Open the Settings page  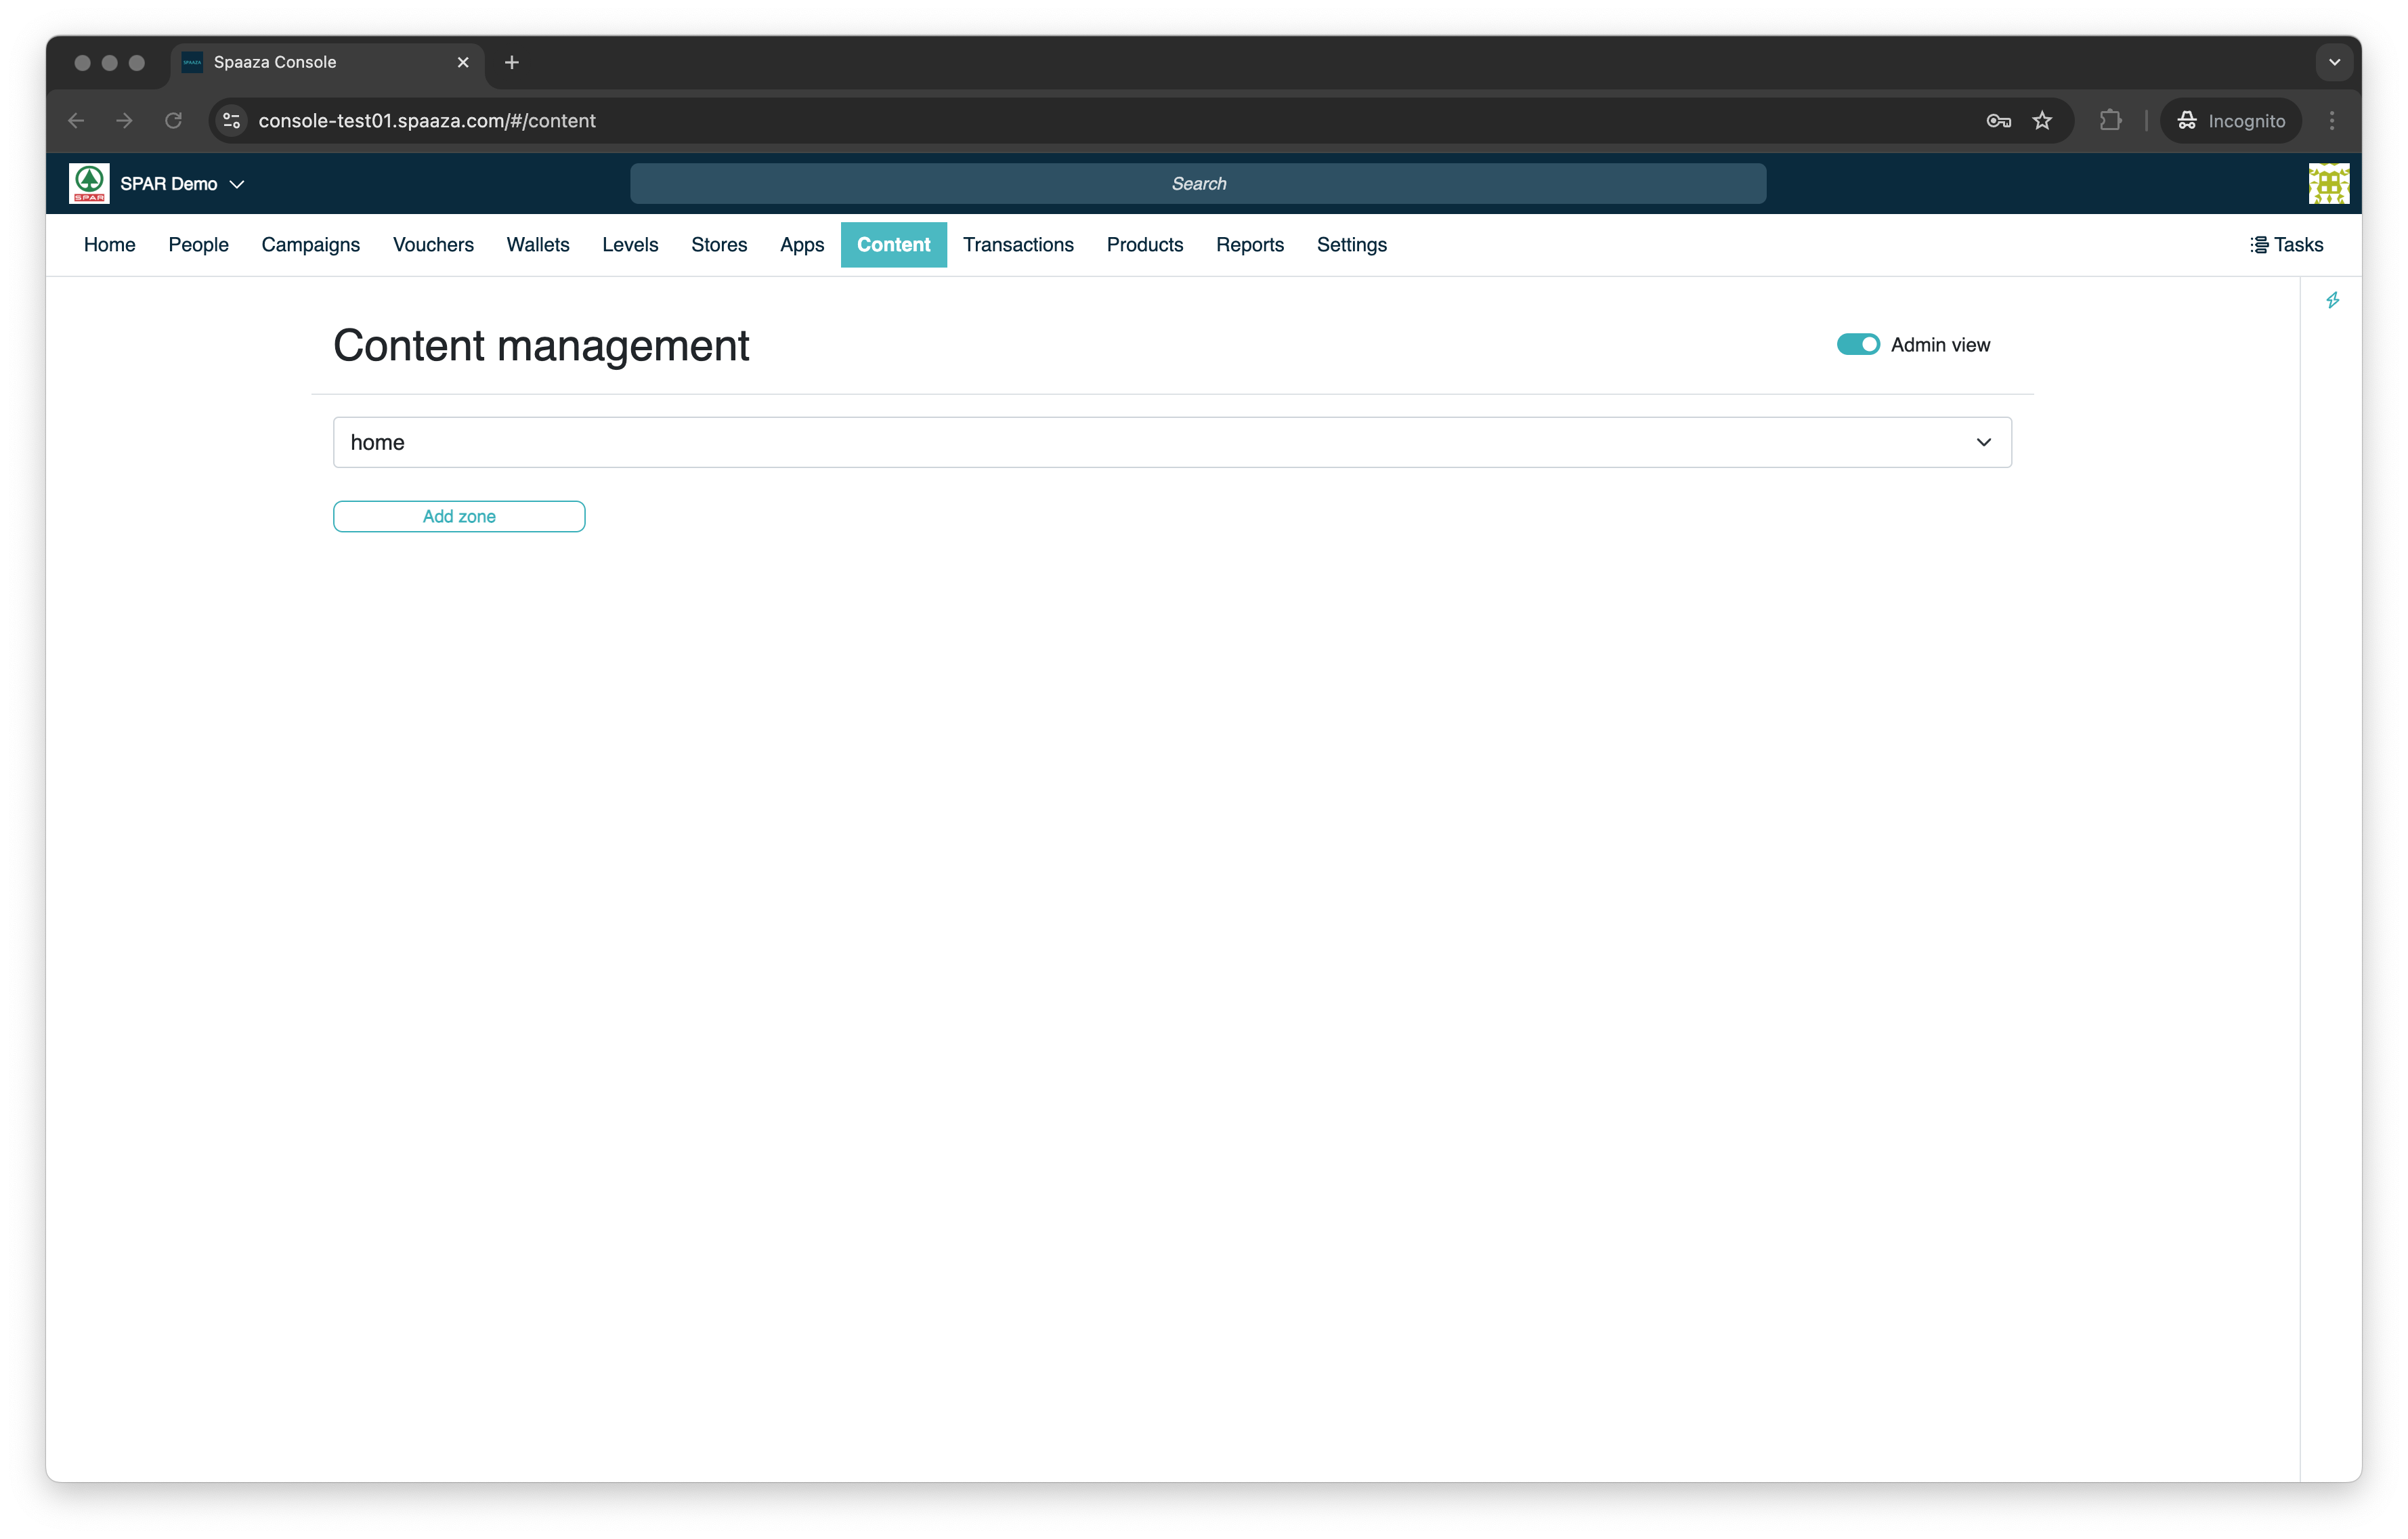1351,245
